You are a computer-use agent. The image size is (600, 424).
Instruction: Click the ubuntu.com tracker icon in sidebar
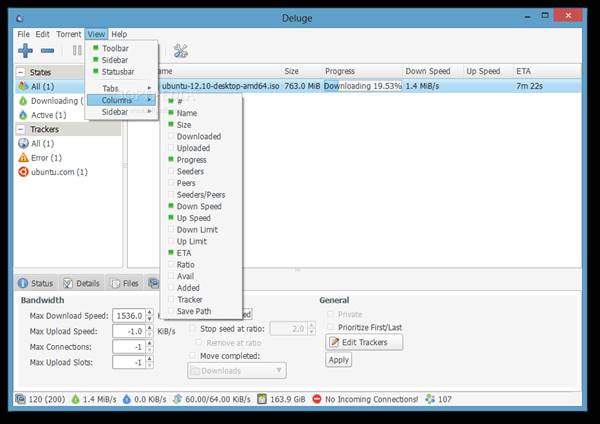pos(22,172)
